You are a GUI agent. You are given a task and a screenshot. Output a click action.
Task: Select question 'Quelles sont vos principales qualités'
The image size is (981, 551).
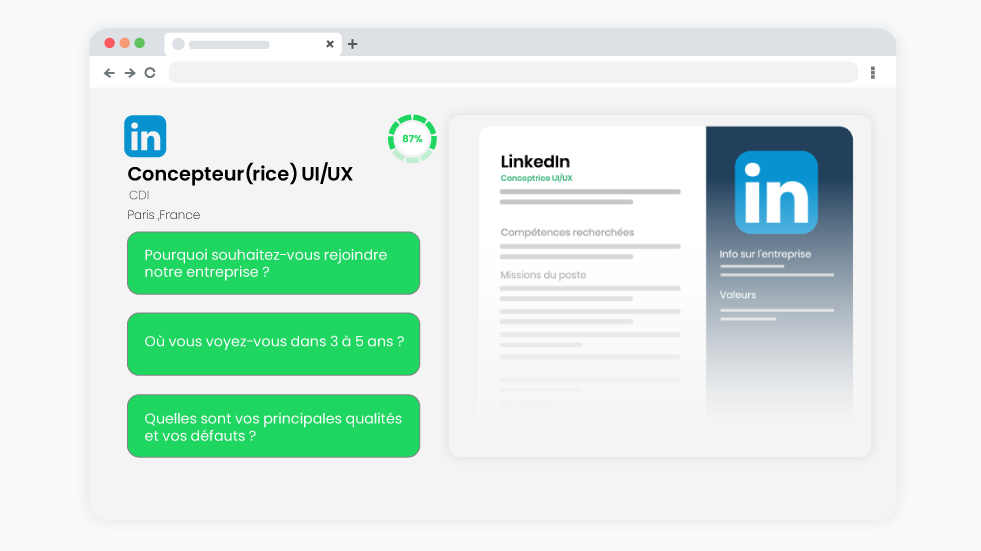273,427
